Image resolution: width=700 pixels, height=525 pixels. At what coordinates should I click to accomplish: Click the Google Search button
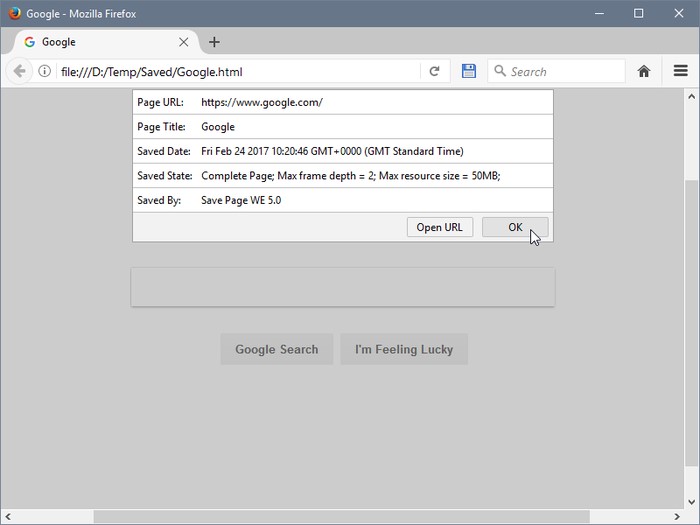coord(276,349)
